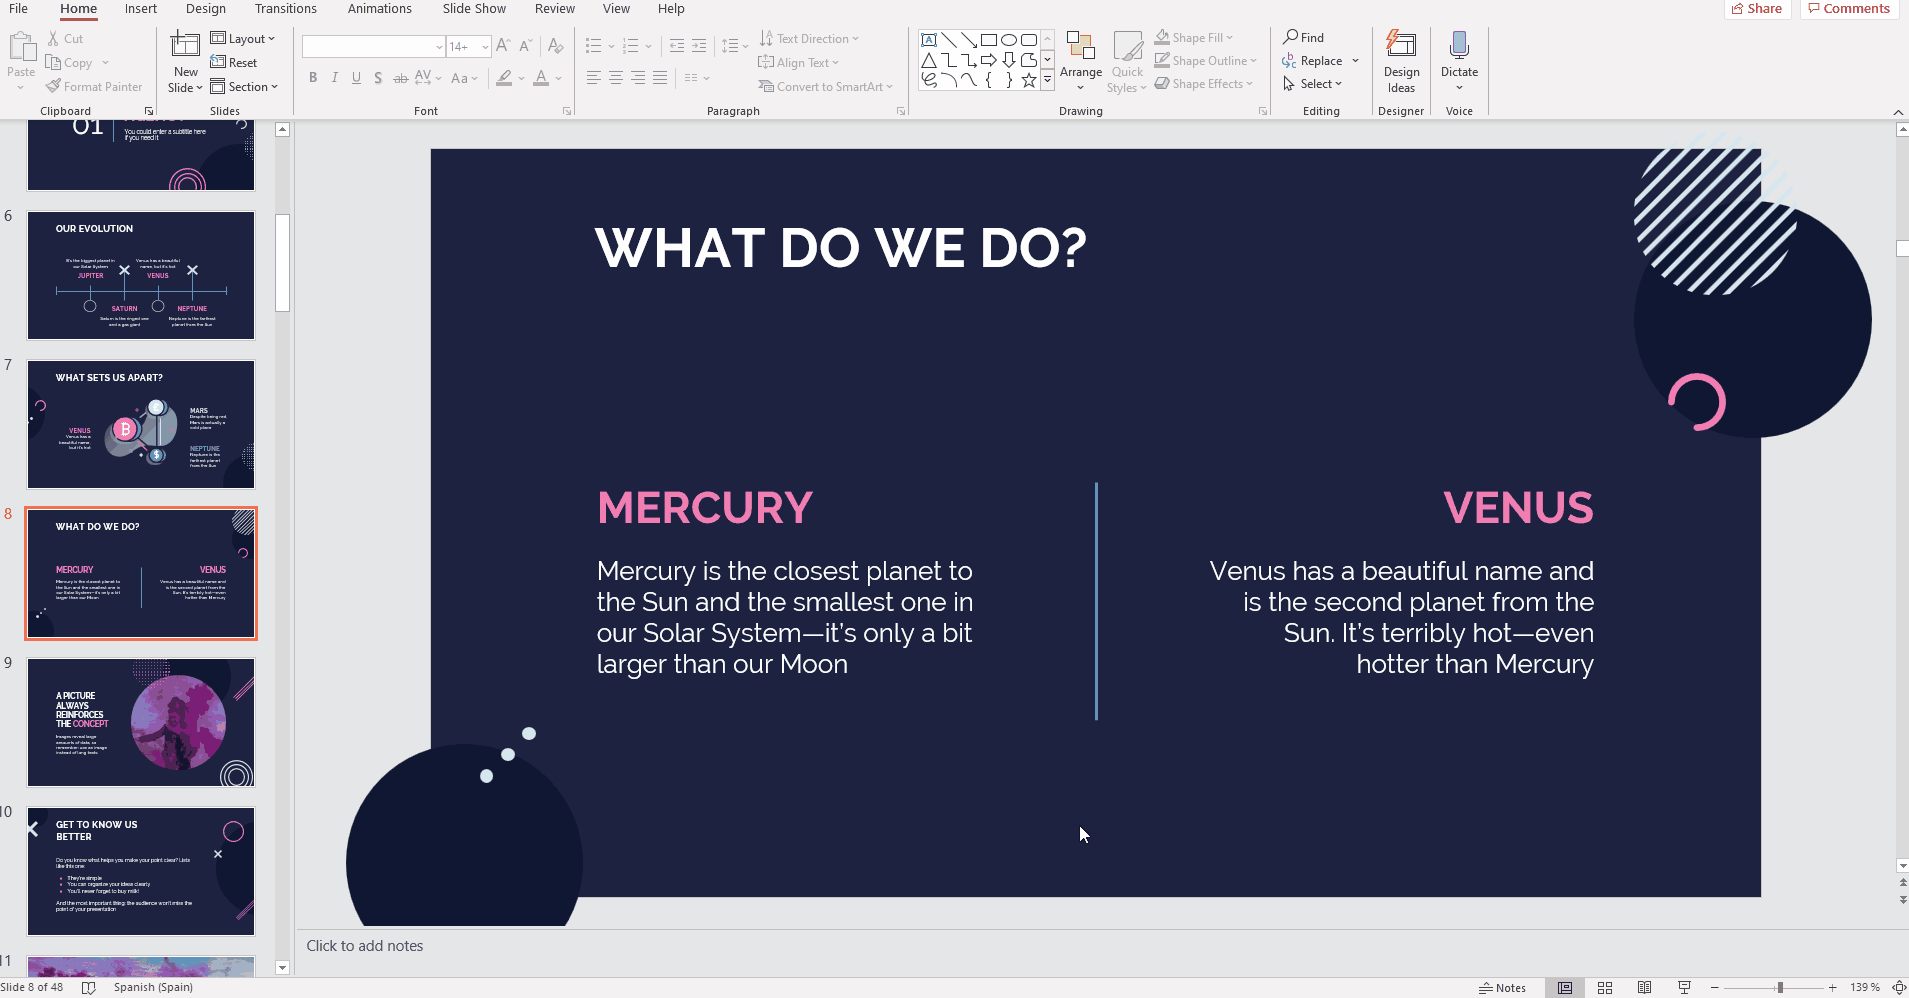Switch to Slide Sorter view
This screenshot has height=998, width=1909.
(1605, 988)
